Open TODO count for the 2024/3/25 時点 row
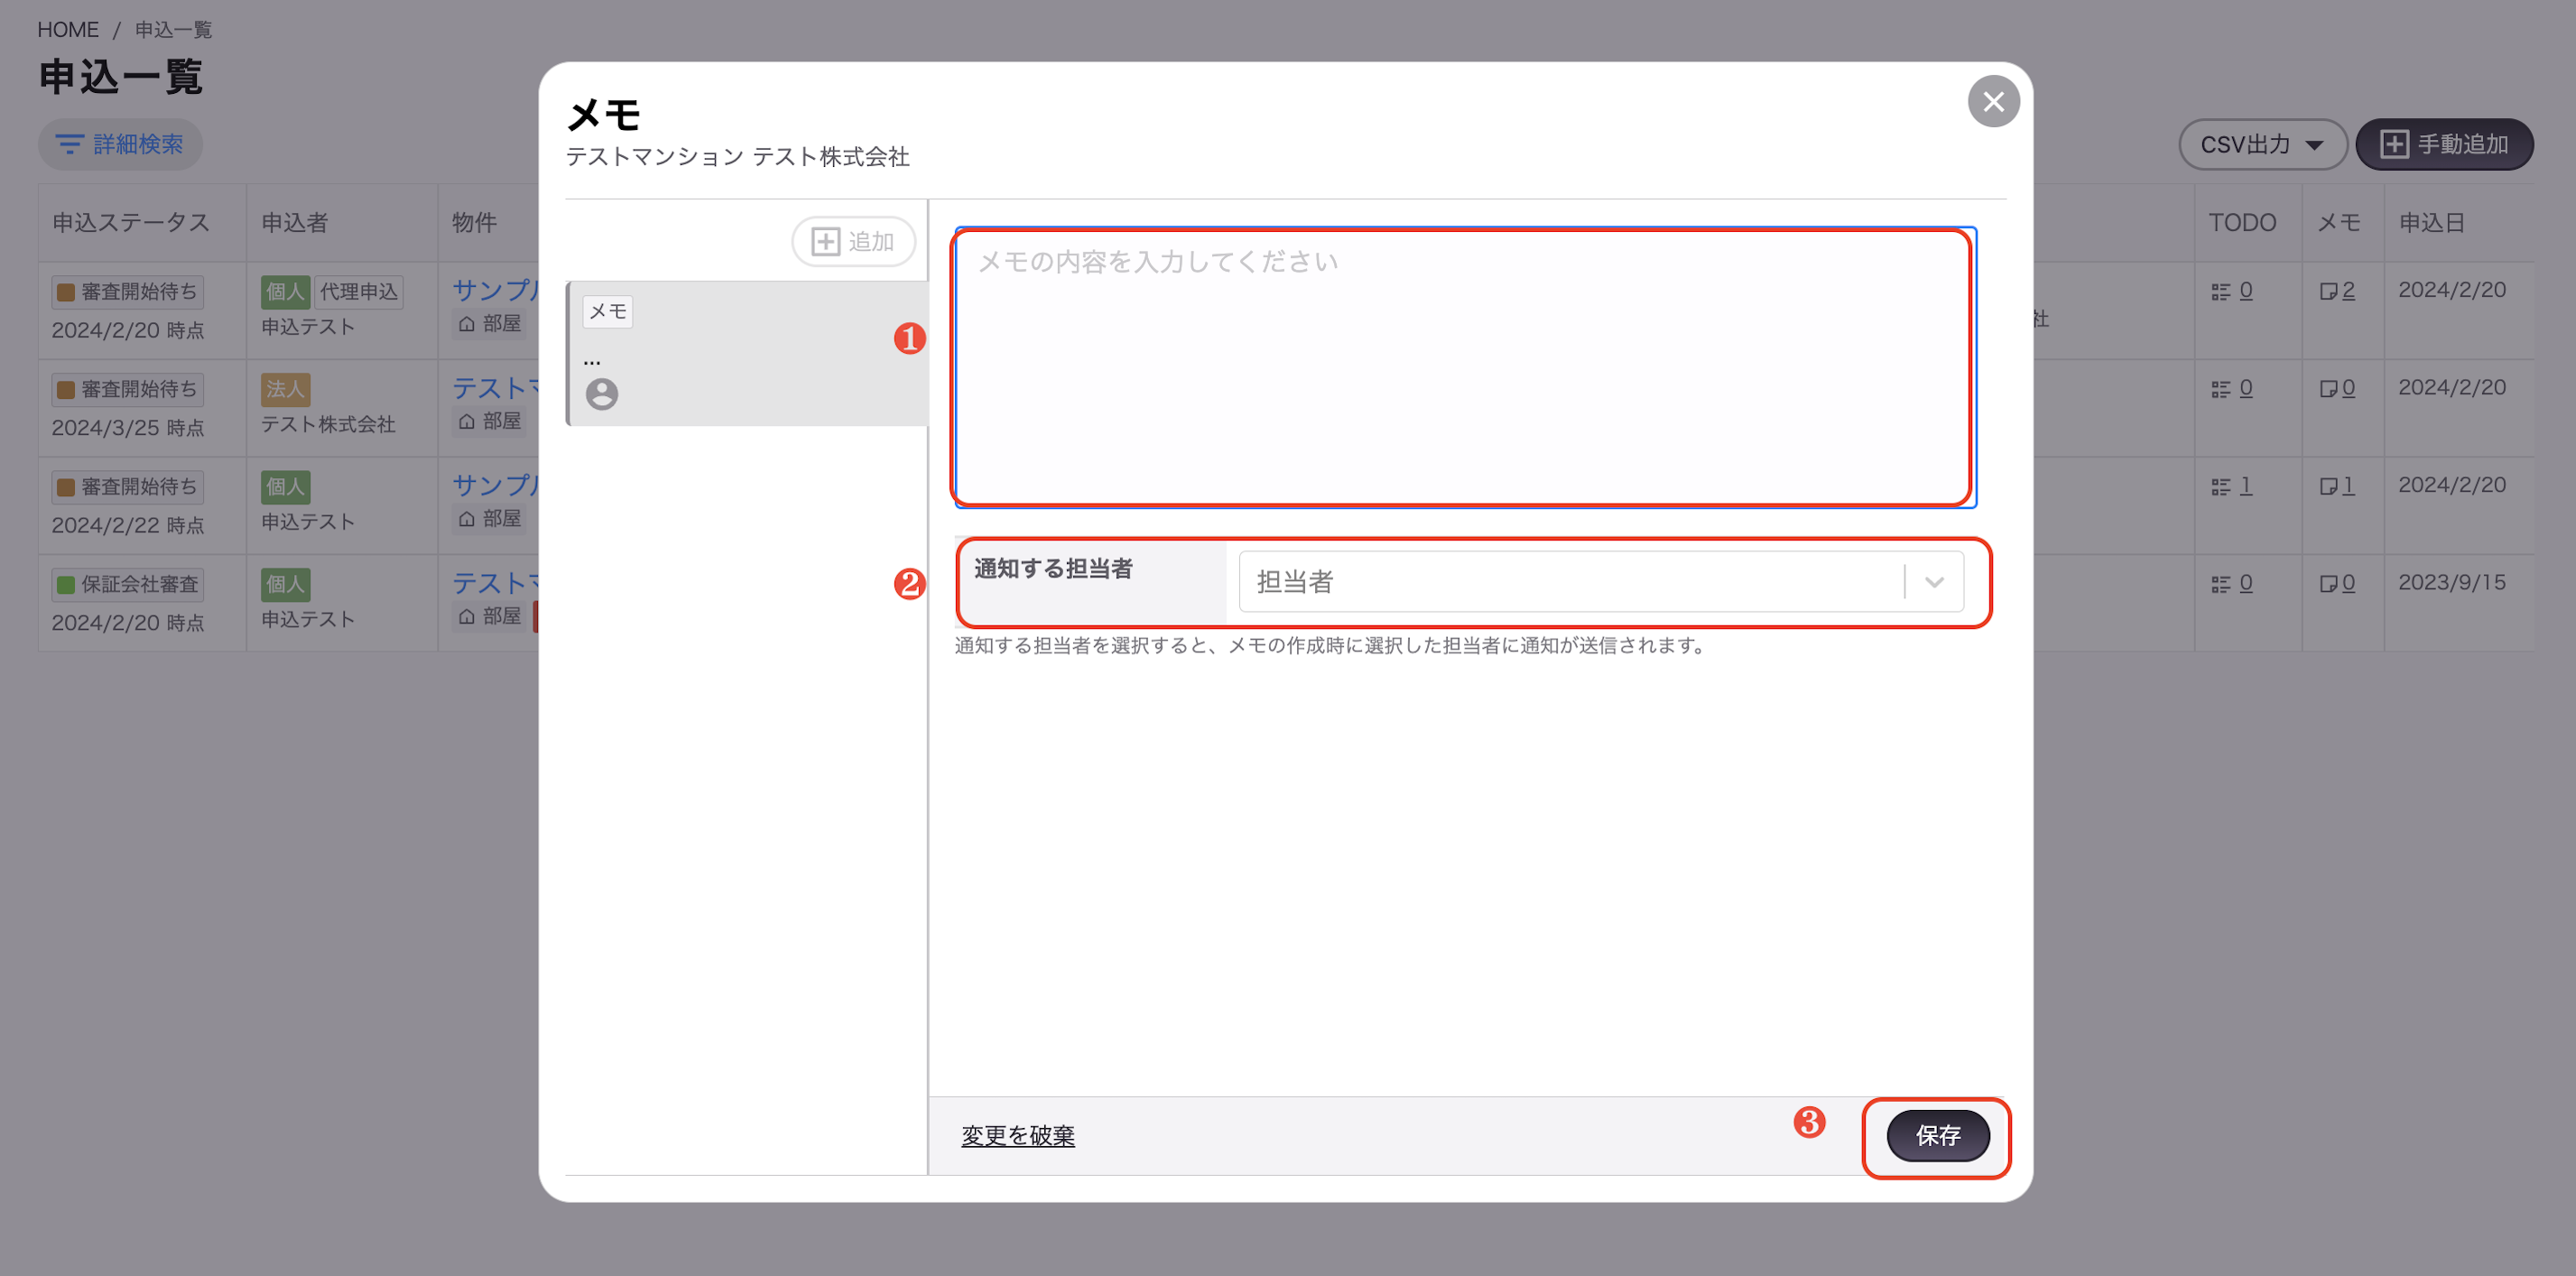Viewport: 2576px width, 1276px height. pyautogui.click(x=2245, y=388)
